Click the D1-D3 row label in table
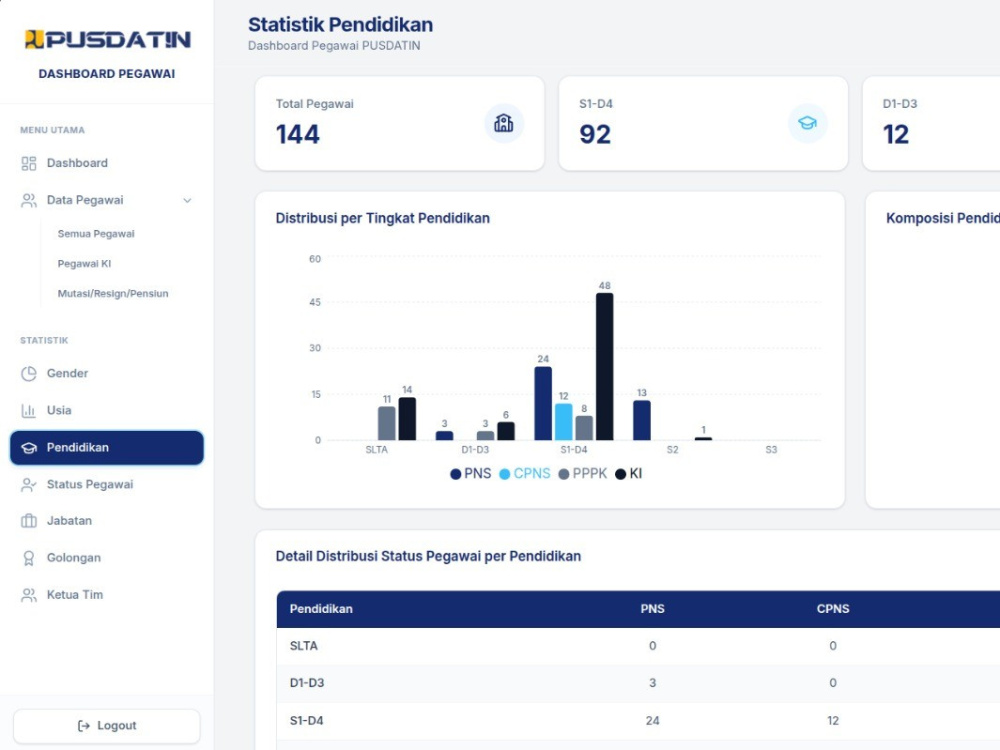Image resolution: width=1000 pixels, height=750 pixels. coord(307,683)
